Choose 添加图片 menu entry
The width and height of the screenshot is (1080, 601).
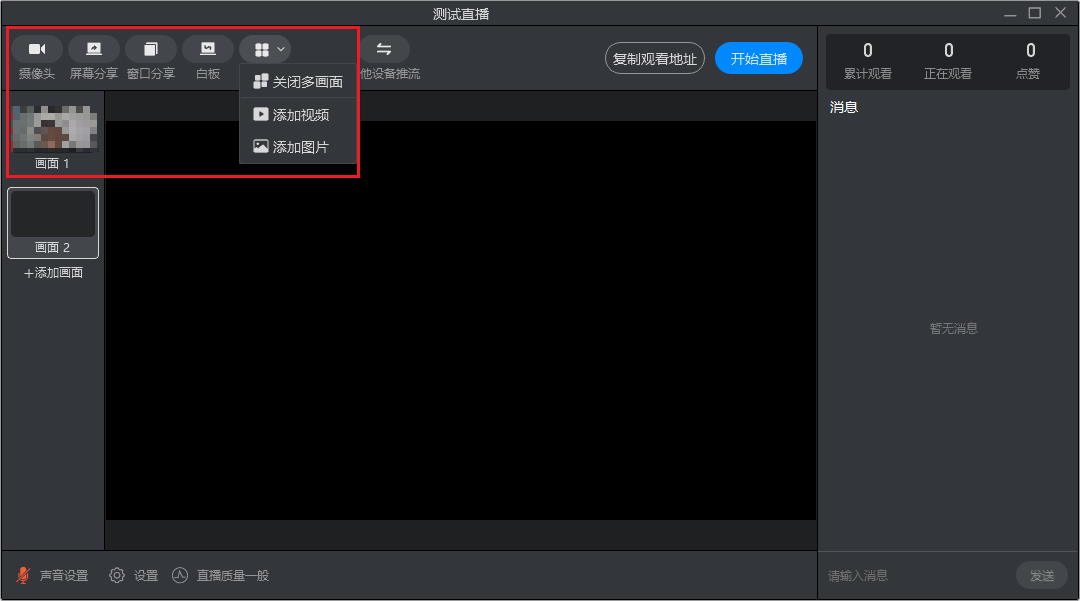[x=298, y=147]
